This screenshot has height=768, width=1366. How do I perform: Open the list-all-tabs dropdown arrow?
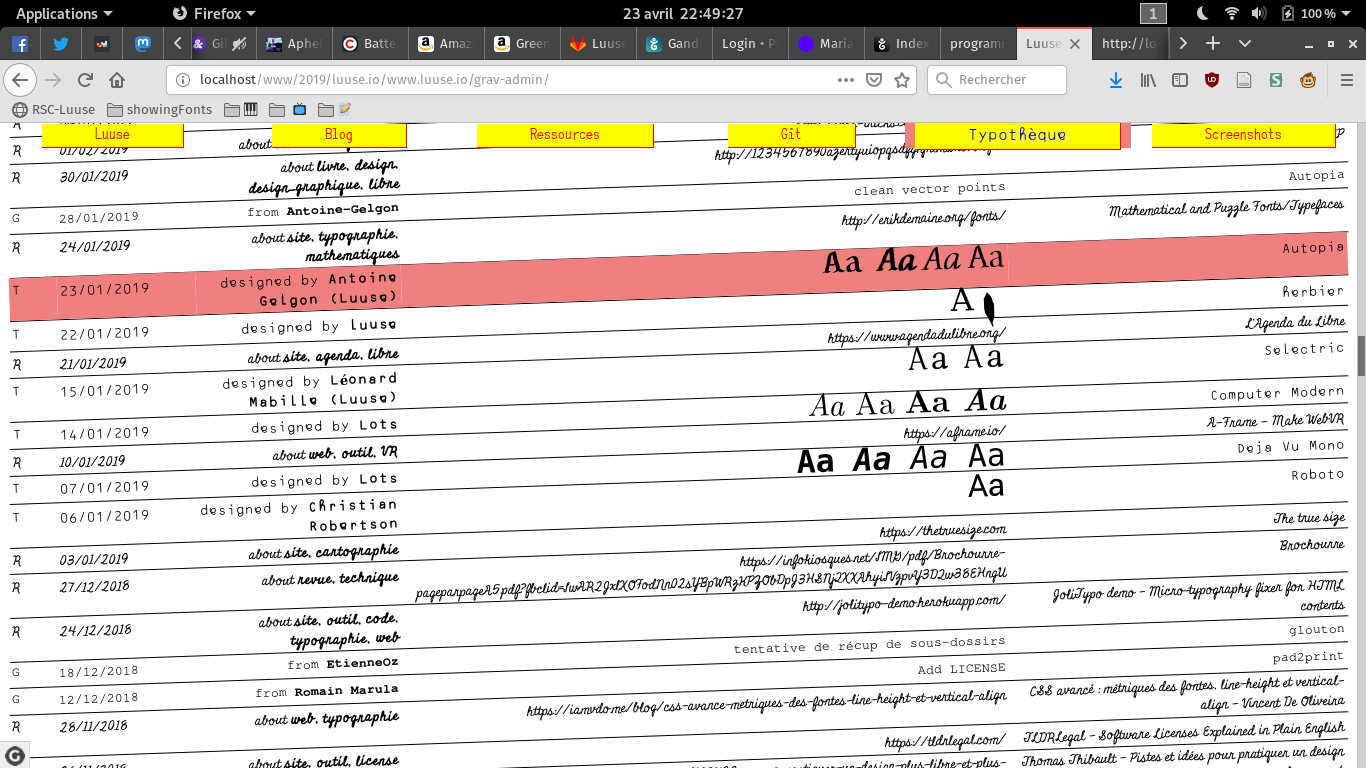tap(1245, 44)
